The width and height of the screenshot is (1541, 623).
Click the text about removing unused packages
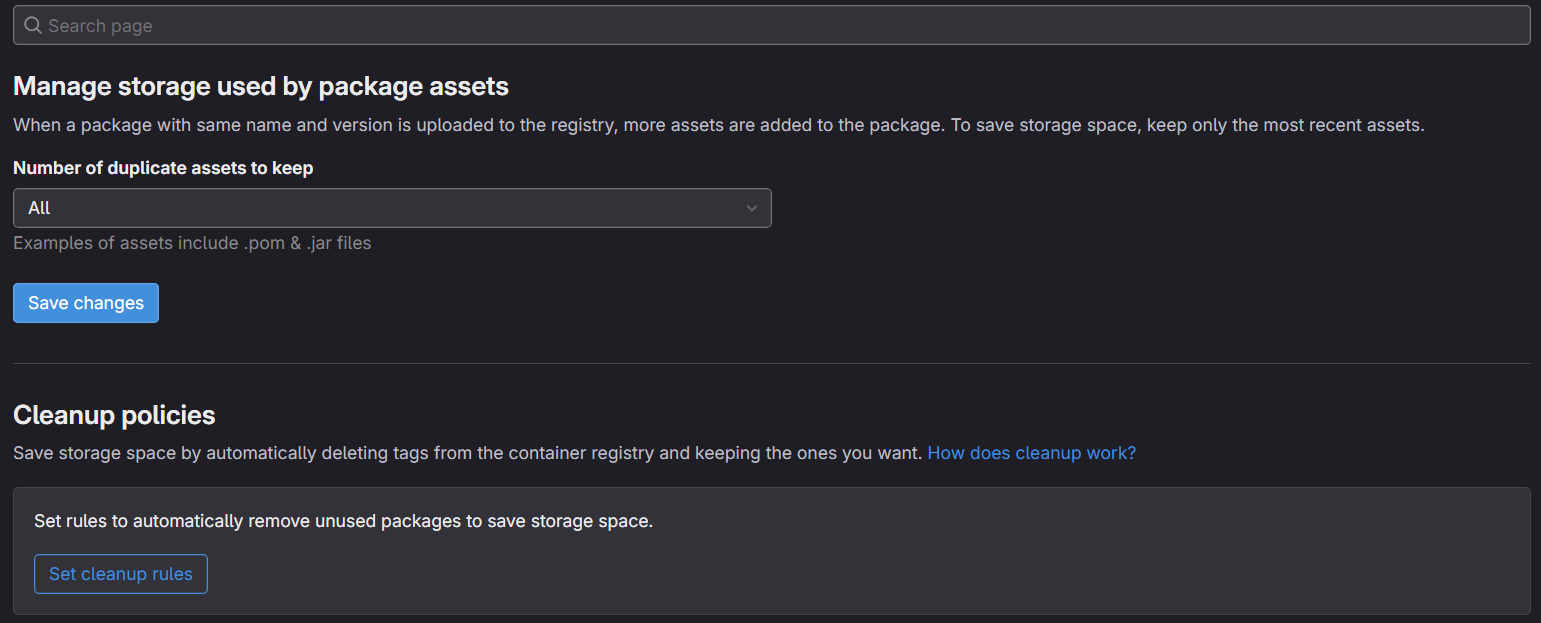[343, 521]
